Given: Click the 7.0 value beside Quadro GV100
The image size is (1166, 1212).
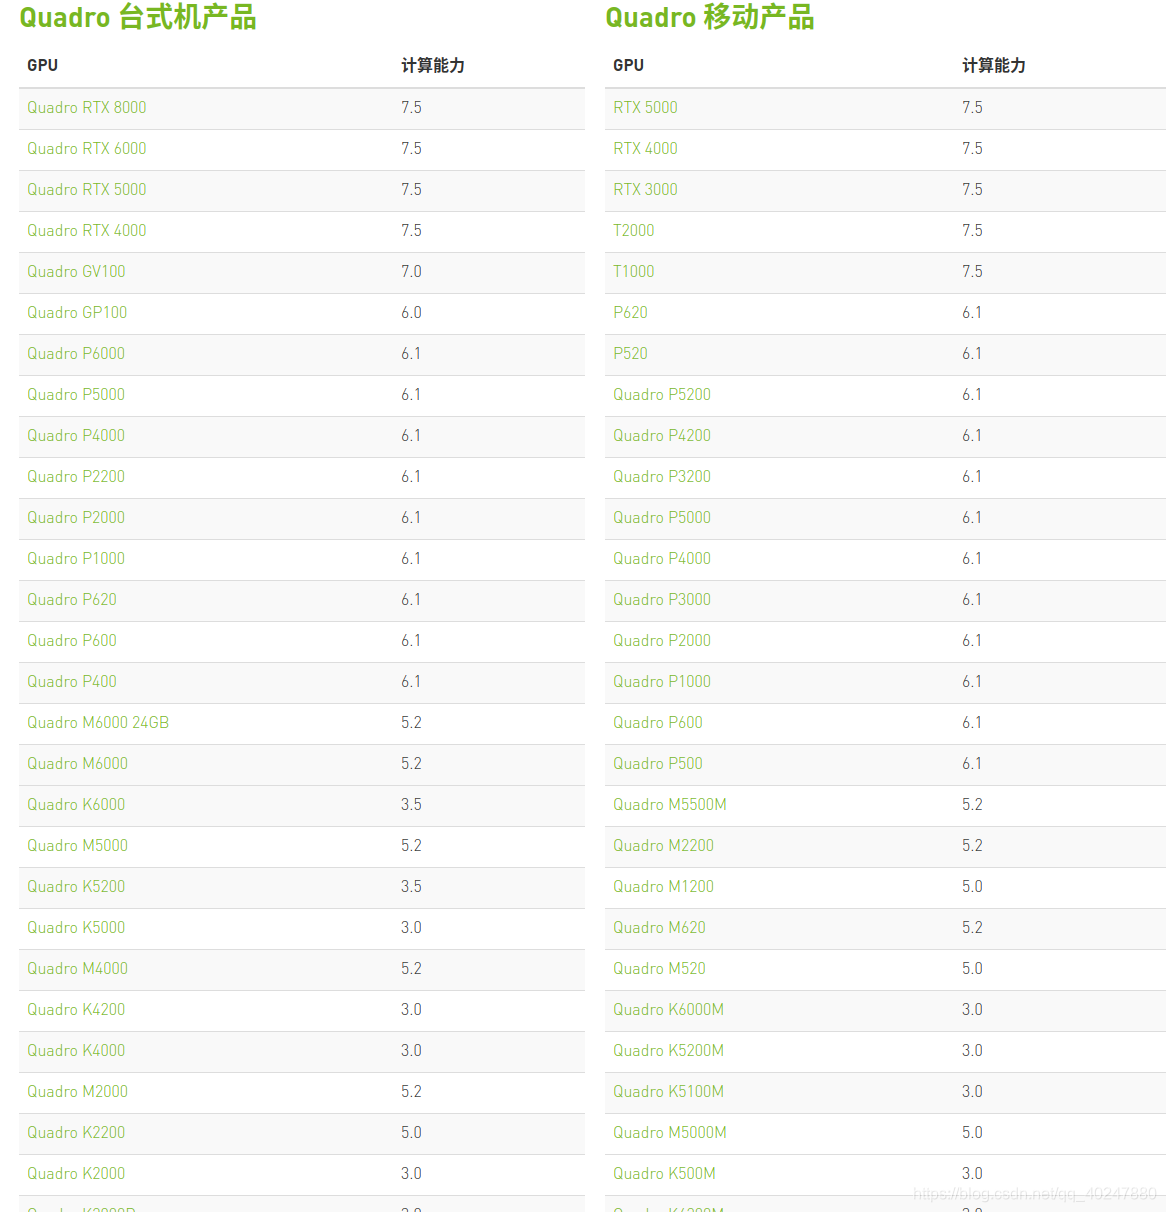Looking at the screenshot, I should coord(411,272).
